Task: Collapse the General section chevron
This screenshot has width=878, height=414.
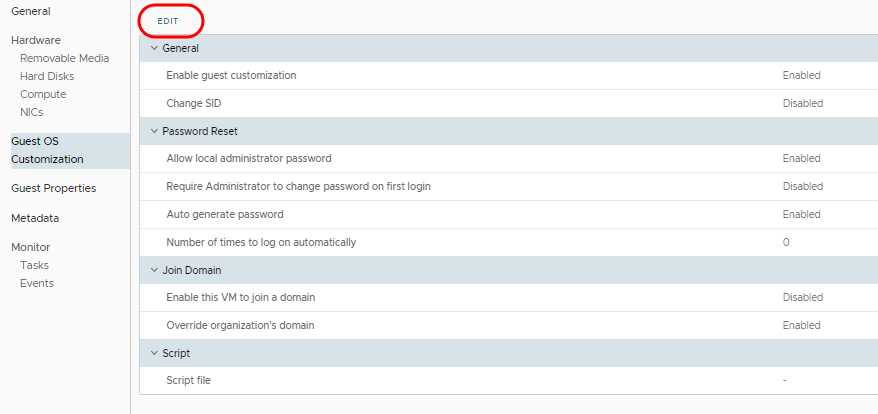Action: [154, 48]
